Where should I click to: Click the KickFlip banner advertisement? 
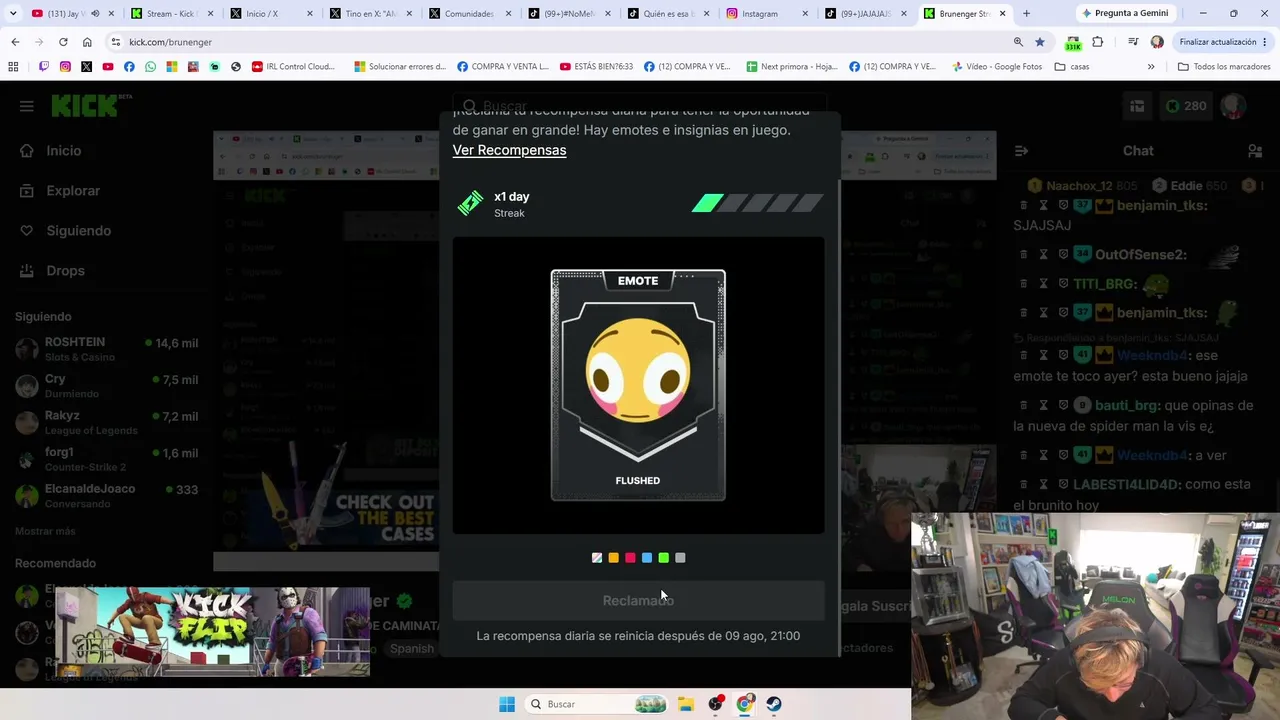point(213,632)
